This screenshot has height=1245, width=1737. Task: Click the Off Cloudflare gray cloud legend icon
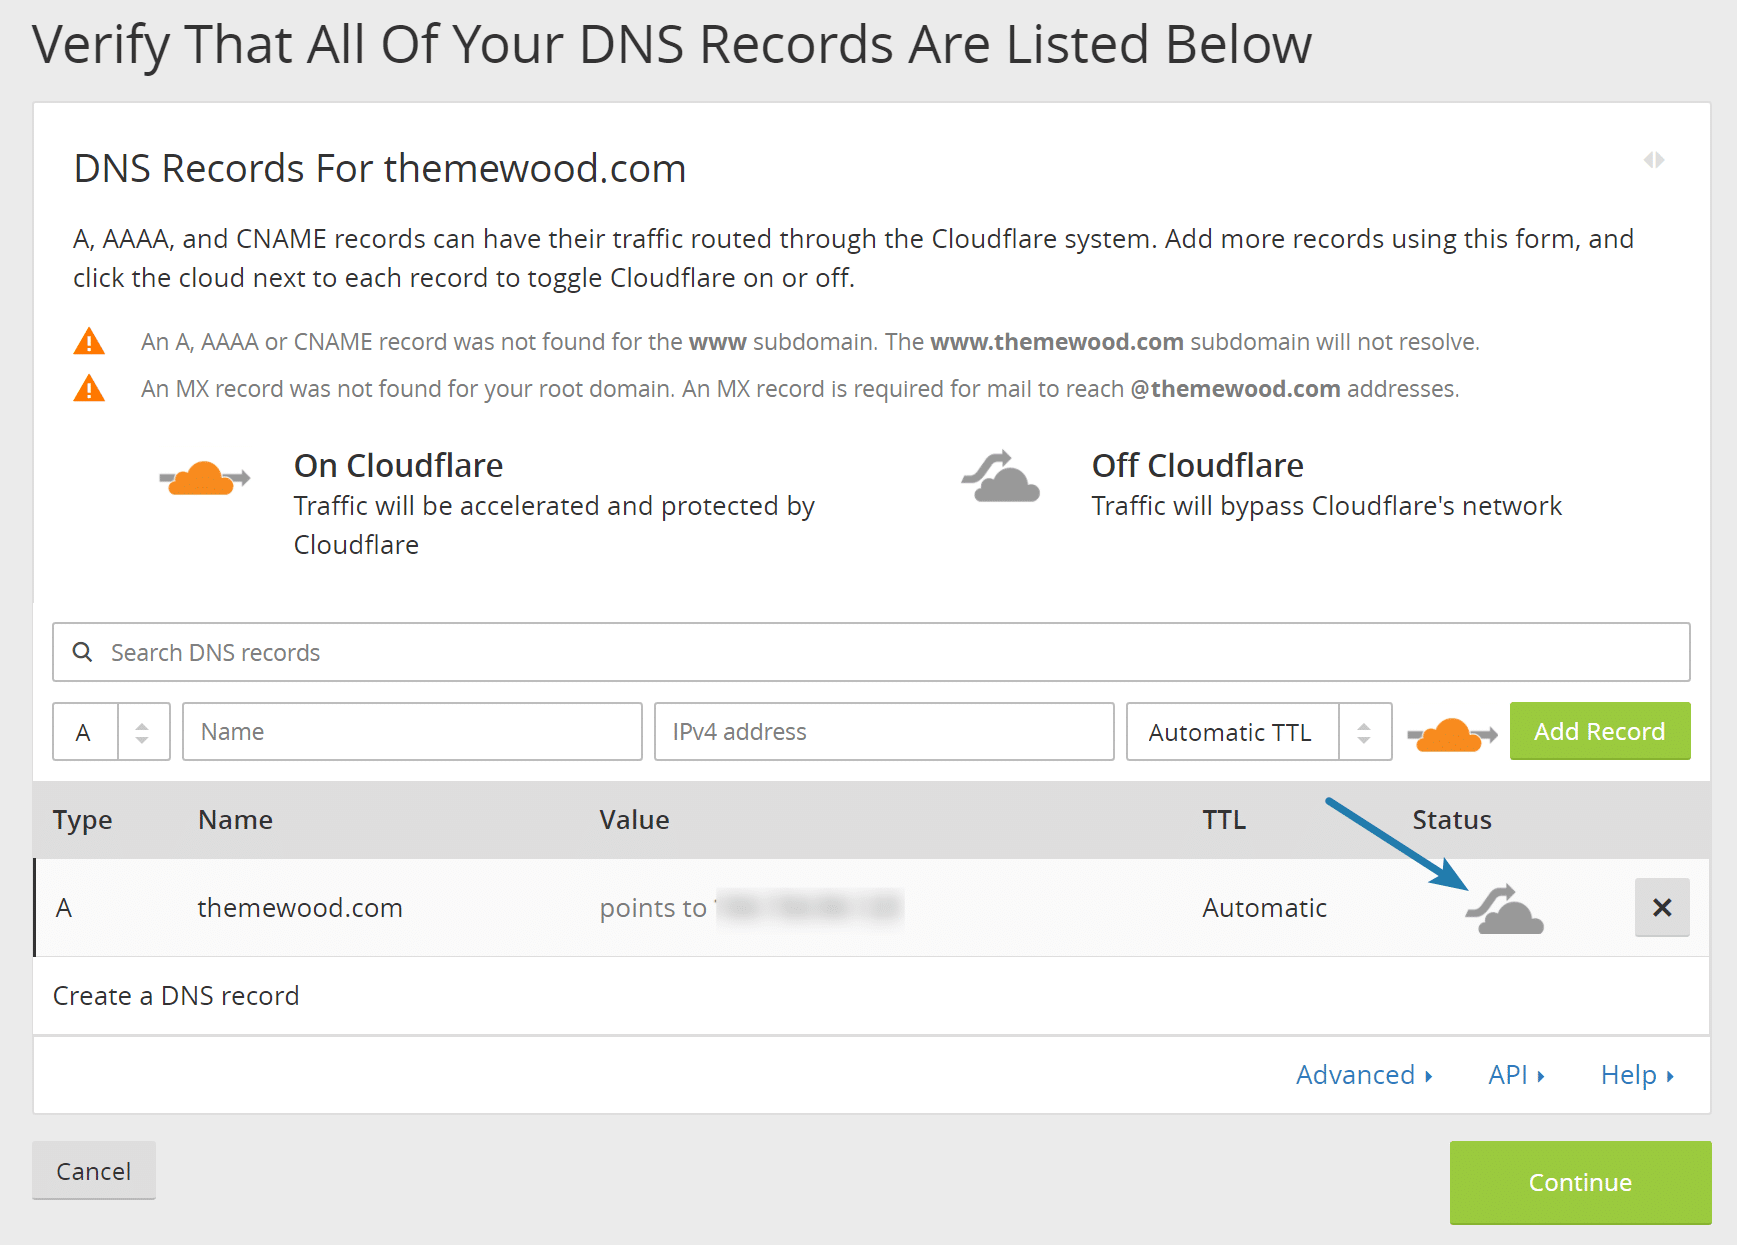point(1001,476)
